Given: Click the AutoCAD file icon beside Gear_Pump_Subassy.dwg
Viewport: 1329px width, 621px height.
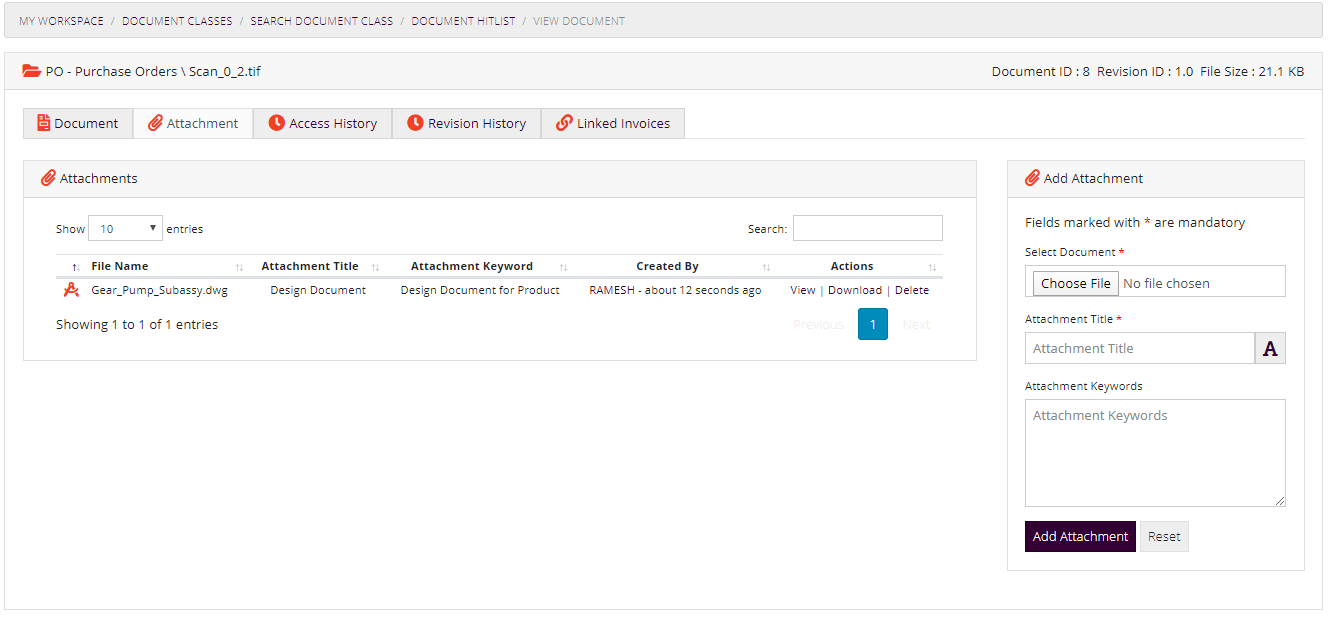Looking at the screenshot, I should pos(71,290).
